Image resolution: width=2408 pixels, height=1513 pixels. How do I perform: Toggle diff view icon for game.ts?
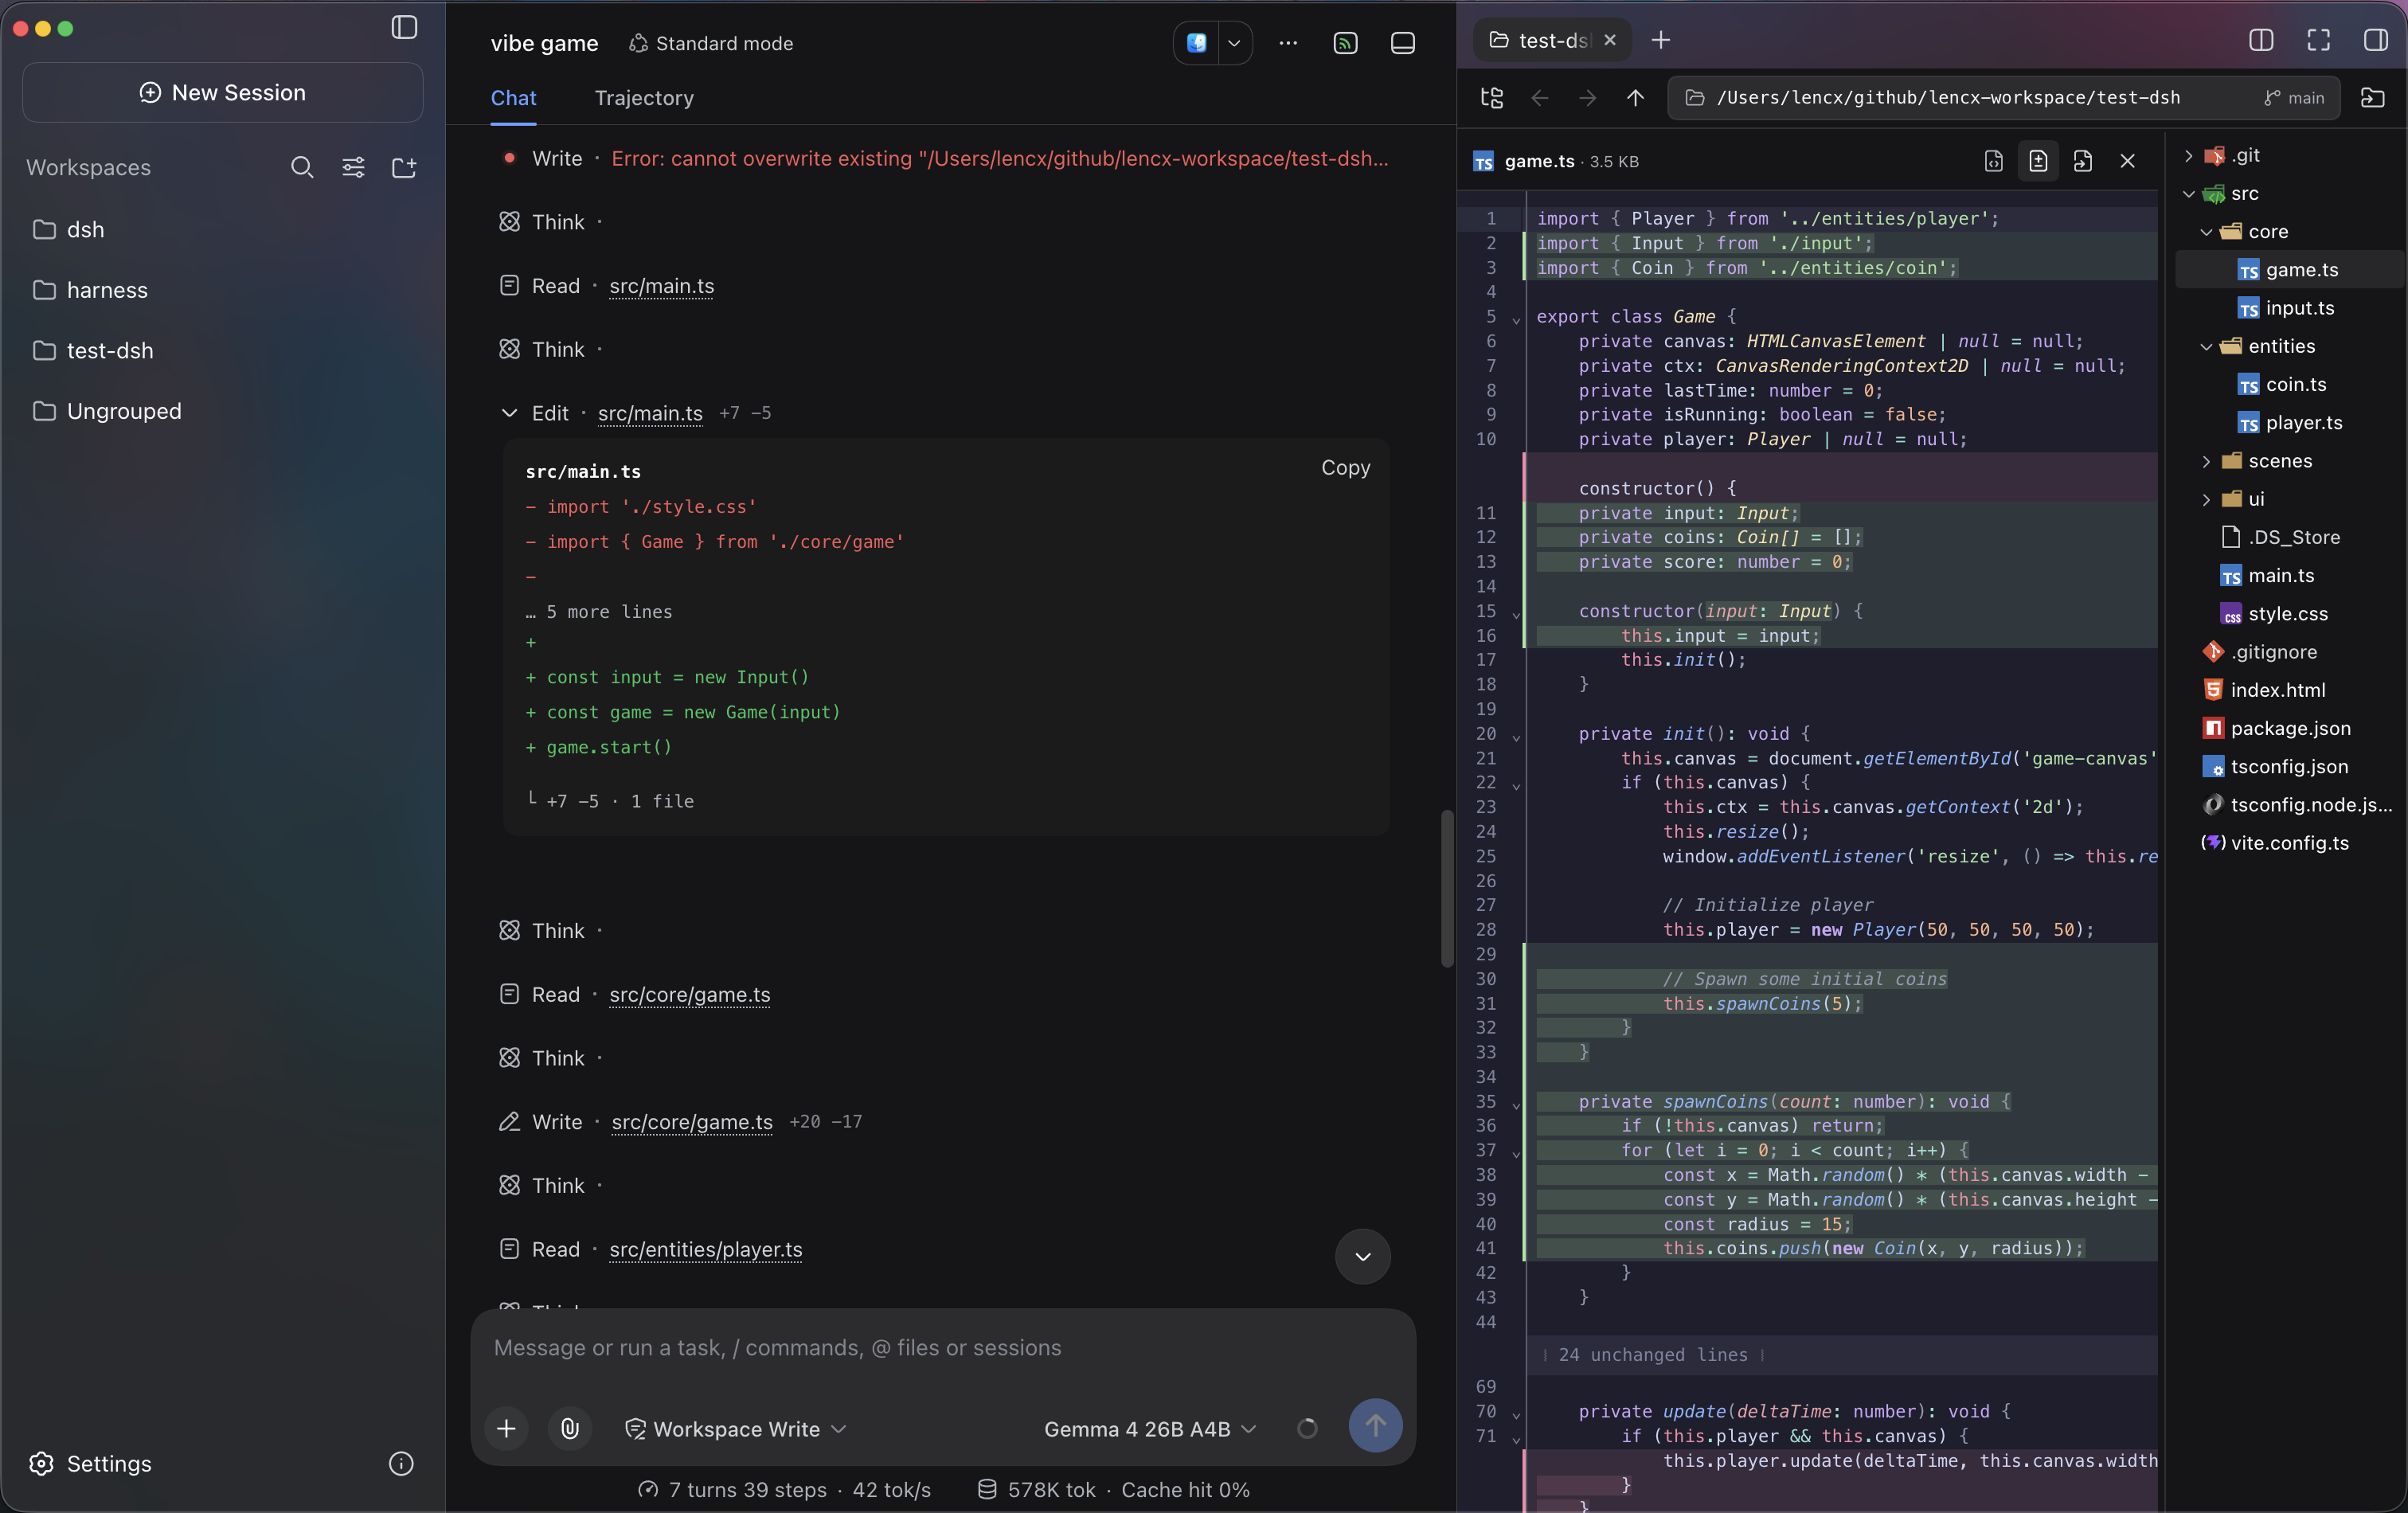pyautogui.click(x=2038, y=161)
